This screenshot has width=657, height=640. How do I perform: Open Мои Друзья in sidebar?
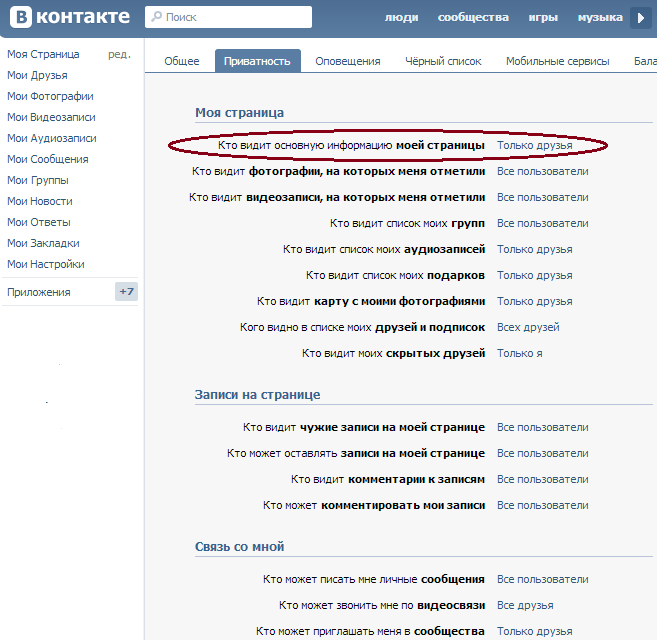point(37,75)
